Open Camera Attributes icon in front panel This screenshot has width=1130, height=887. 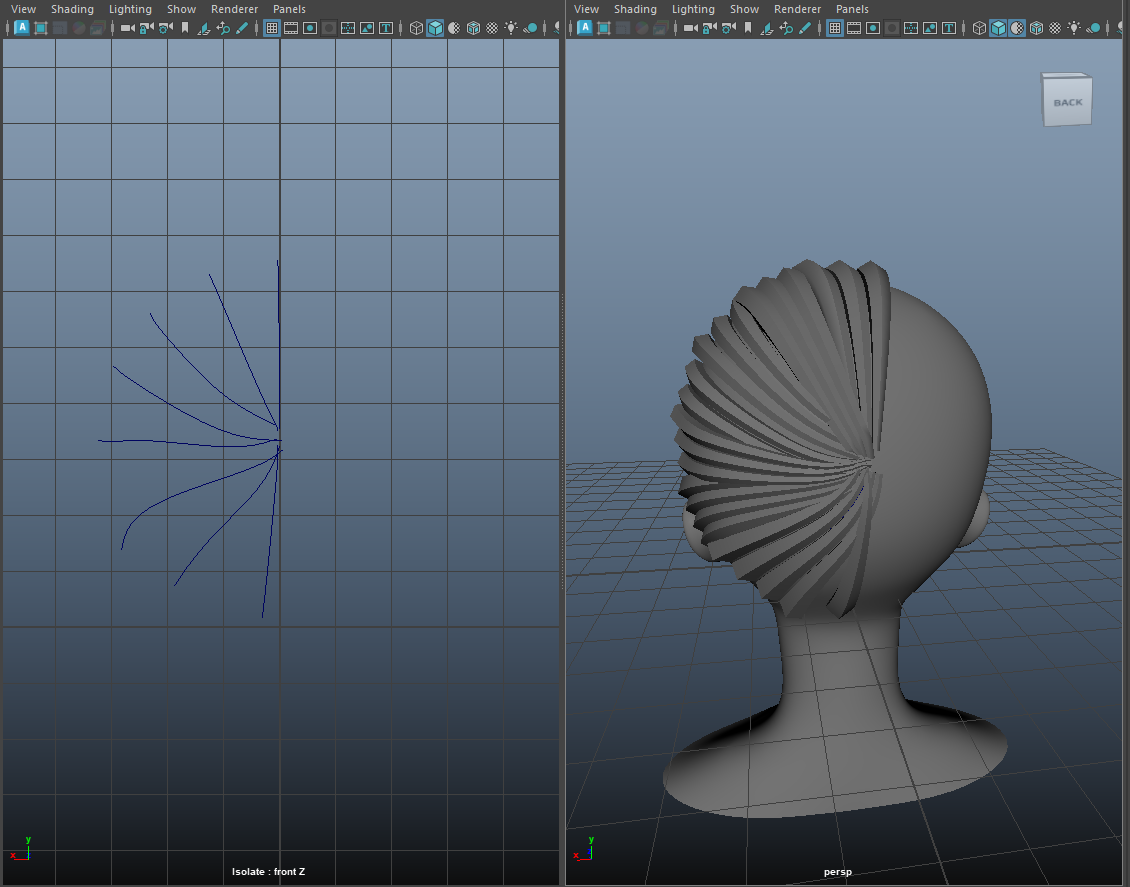coord(166,28)
